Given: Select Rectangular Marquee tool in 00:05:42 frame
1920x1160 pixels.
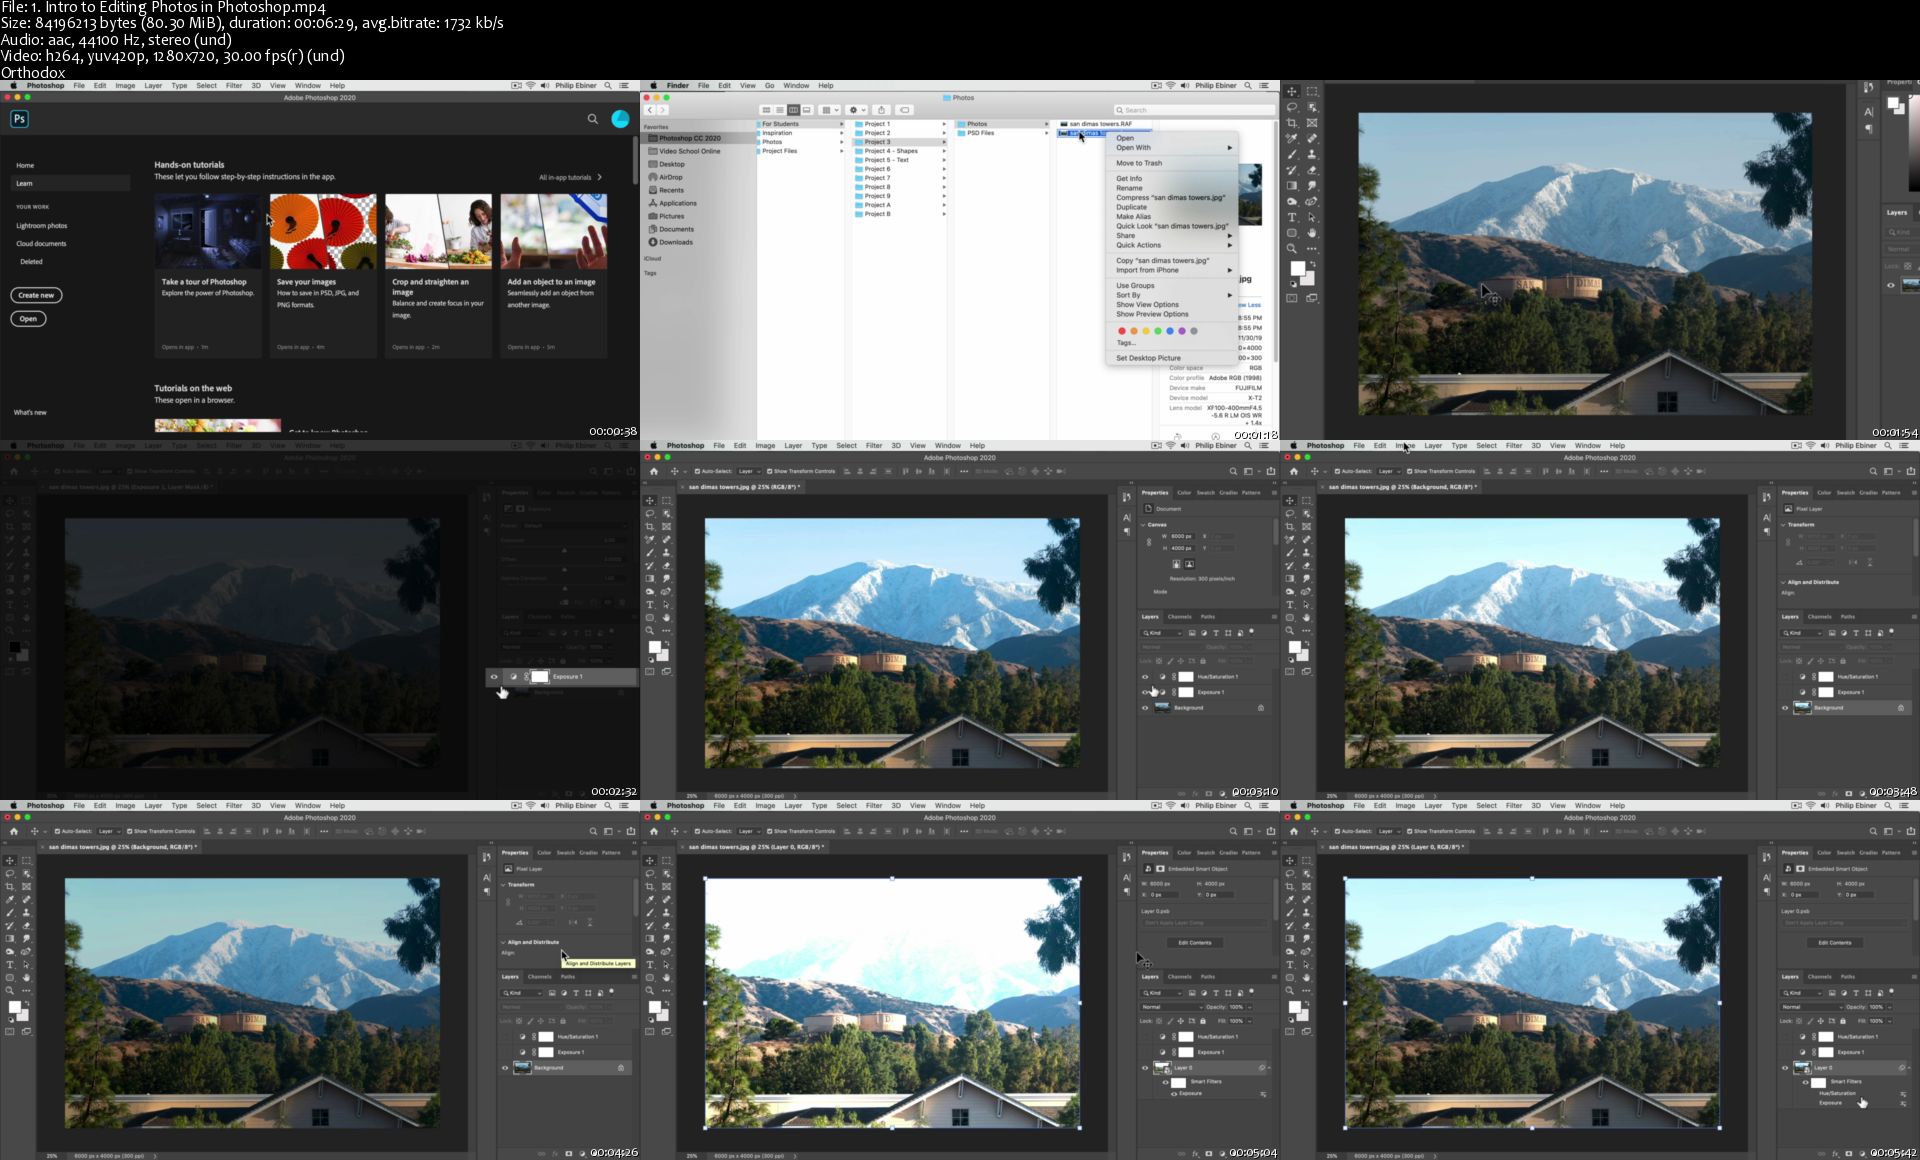Looking at the screenshot, I should [x=1307, y=860].
